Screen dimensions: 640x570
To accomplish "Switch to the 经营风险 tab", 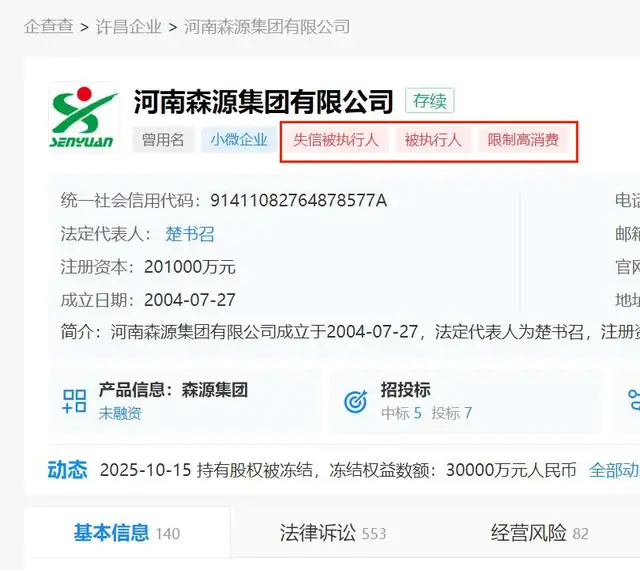I will click(540, 533).
